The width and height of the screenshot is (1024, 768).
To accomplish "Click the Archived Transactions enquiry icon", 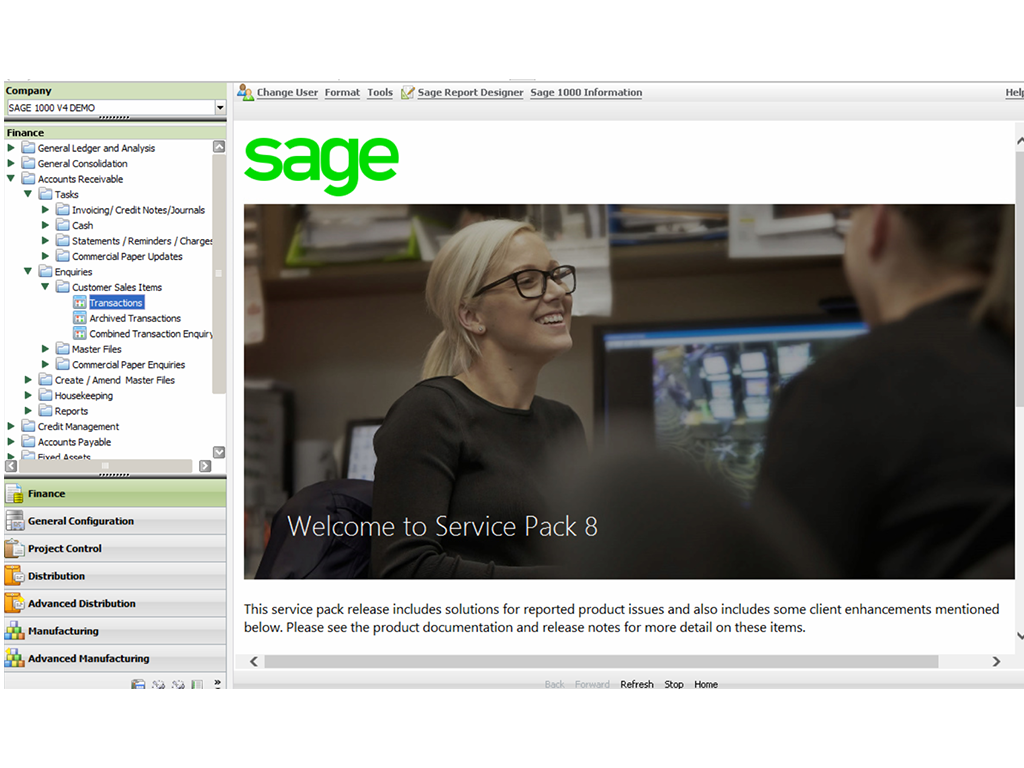I will pyautogui.click(x=80, y=318).
